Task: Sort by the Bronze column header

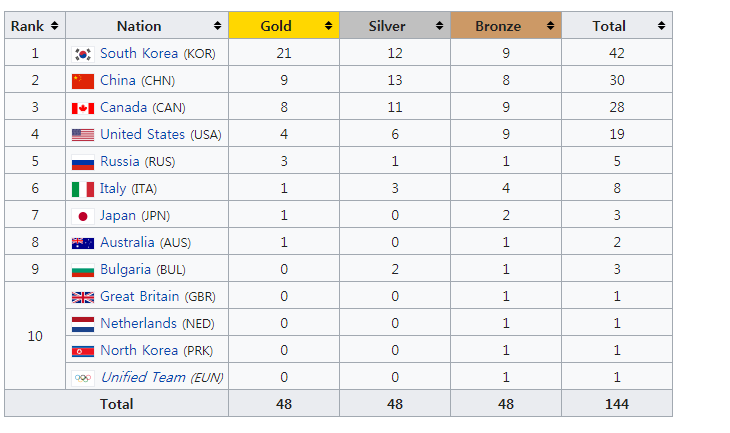Action: (x=505, y=26)
